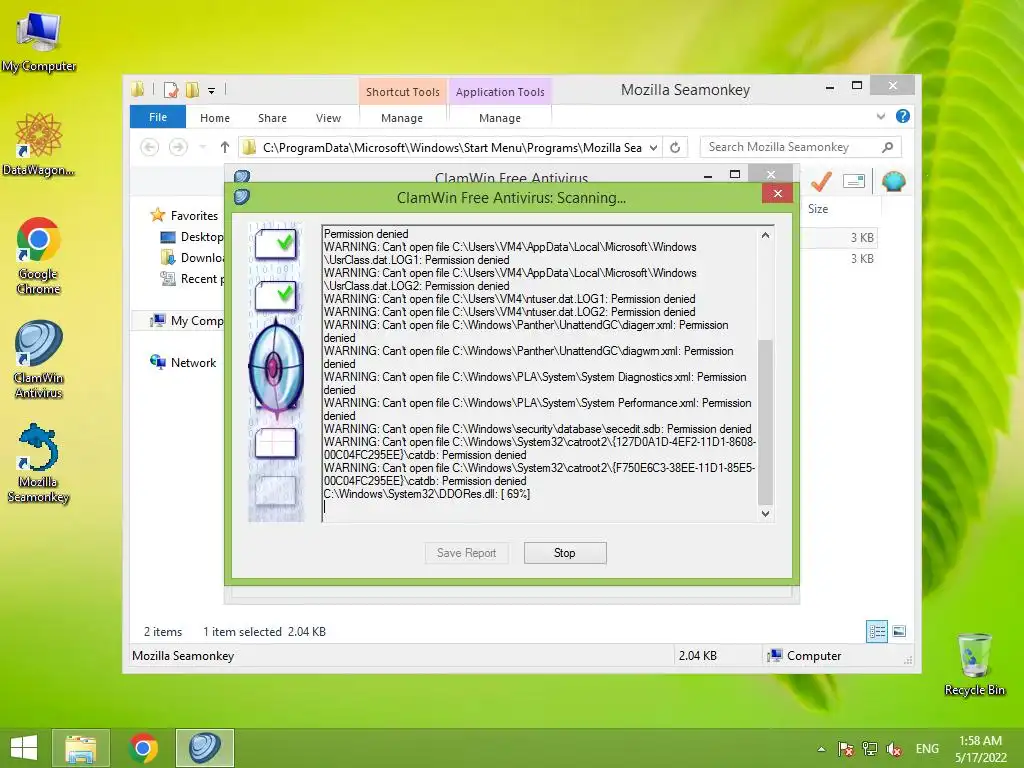
Task: Click the Up one level arrow
Action: coord(225,148)
